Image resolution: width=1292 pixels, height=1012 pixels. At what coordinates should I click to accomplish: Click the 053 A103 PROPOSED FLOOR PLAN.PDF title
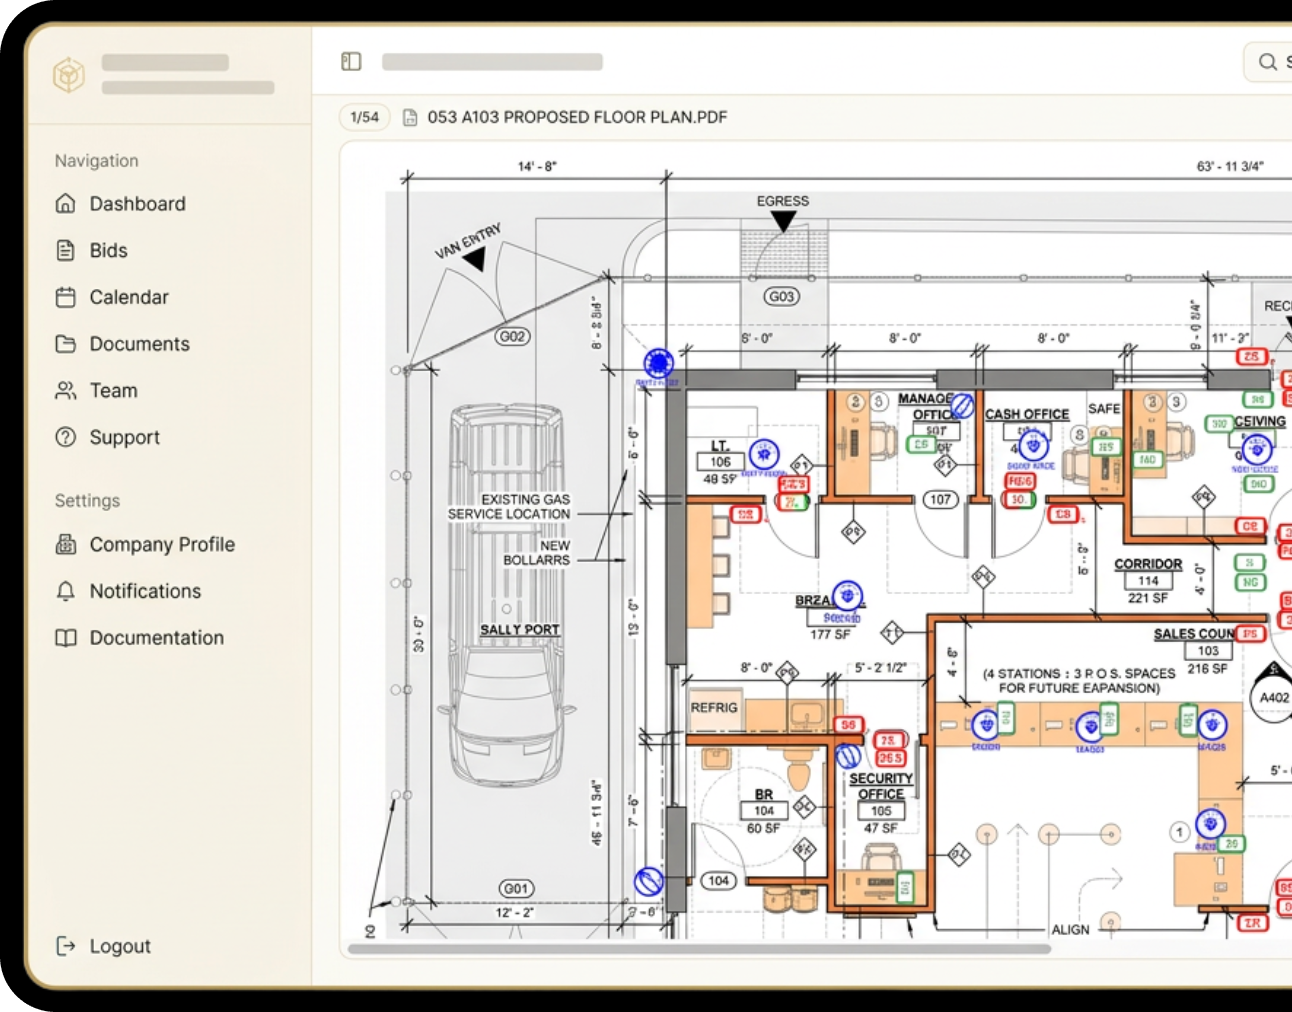(577, 117)
